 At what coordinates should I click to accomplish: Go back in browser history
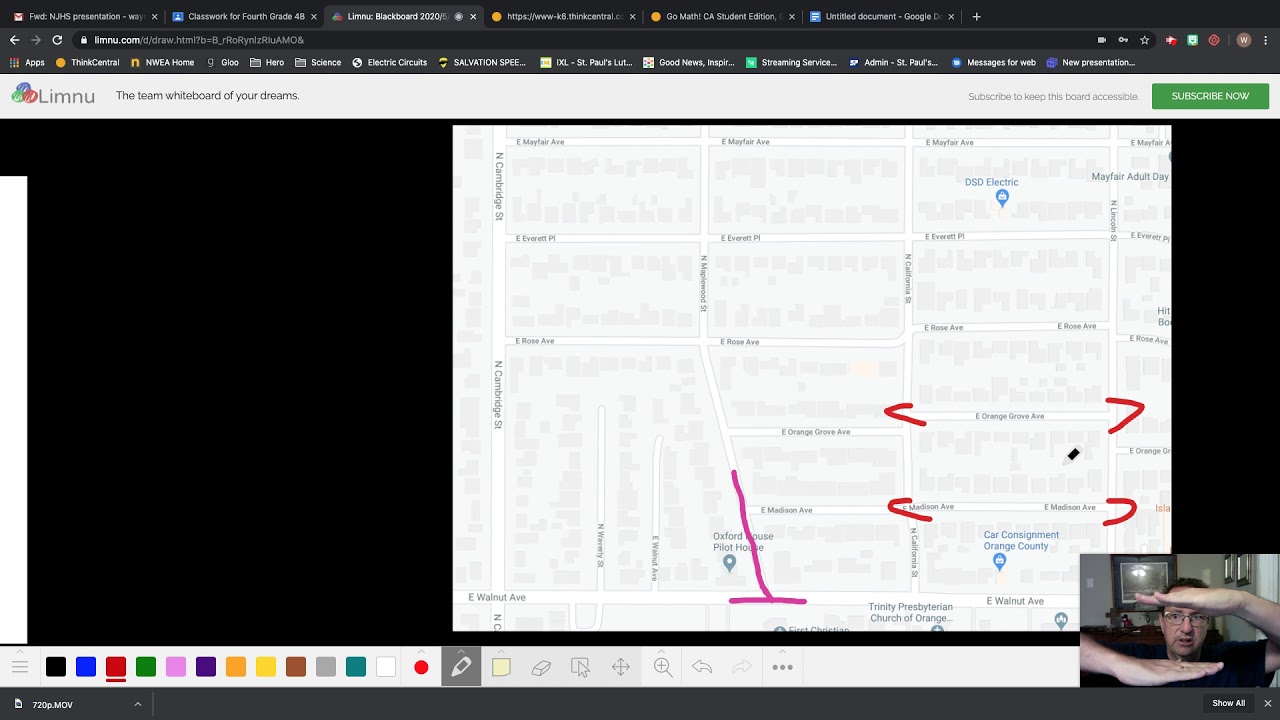click(14, 40)
